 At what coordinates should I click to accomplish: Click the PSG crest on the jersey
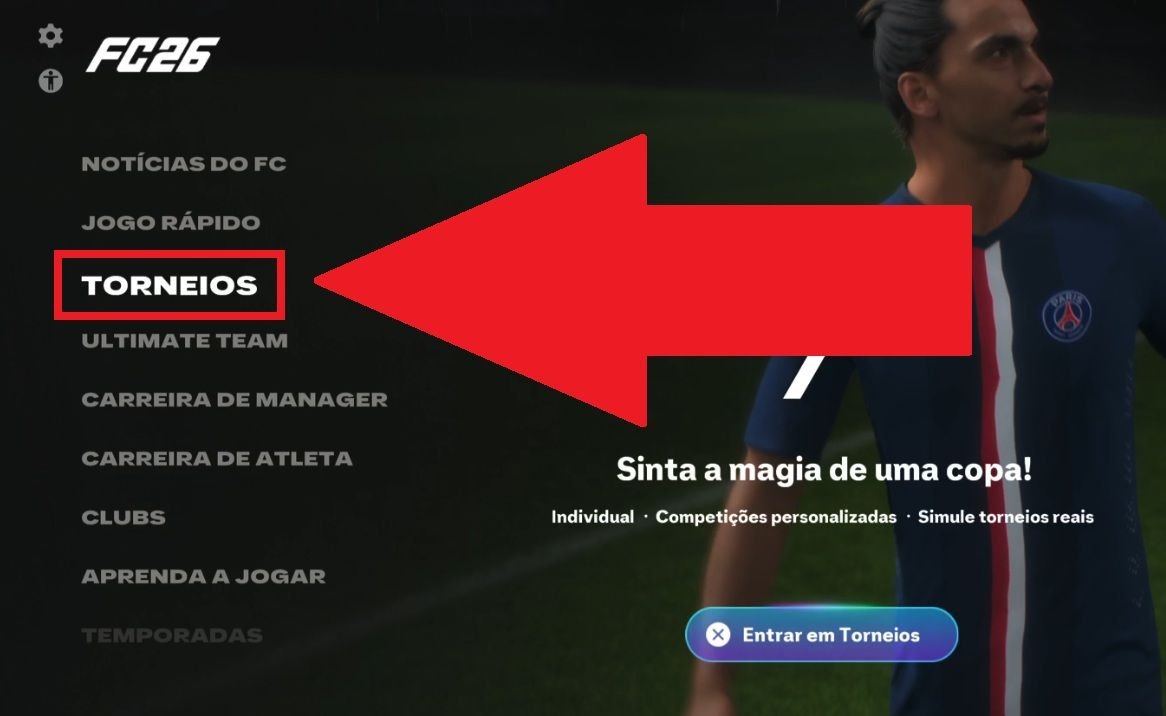click(1066, 316)
